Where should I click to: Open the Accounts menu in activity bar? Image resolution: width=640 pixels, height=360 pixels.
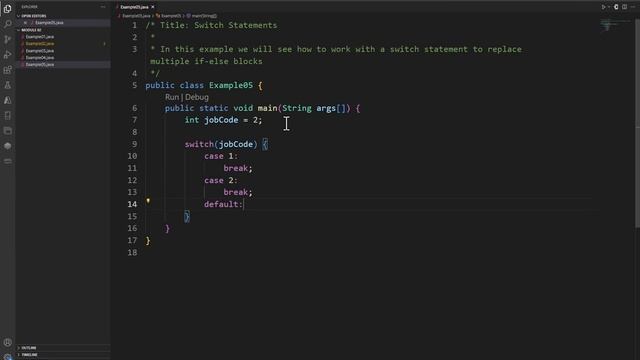pyautogui.click(x=7, y=342)
